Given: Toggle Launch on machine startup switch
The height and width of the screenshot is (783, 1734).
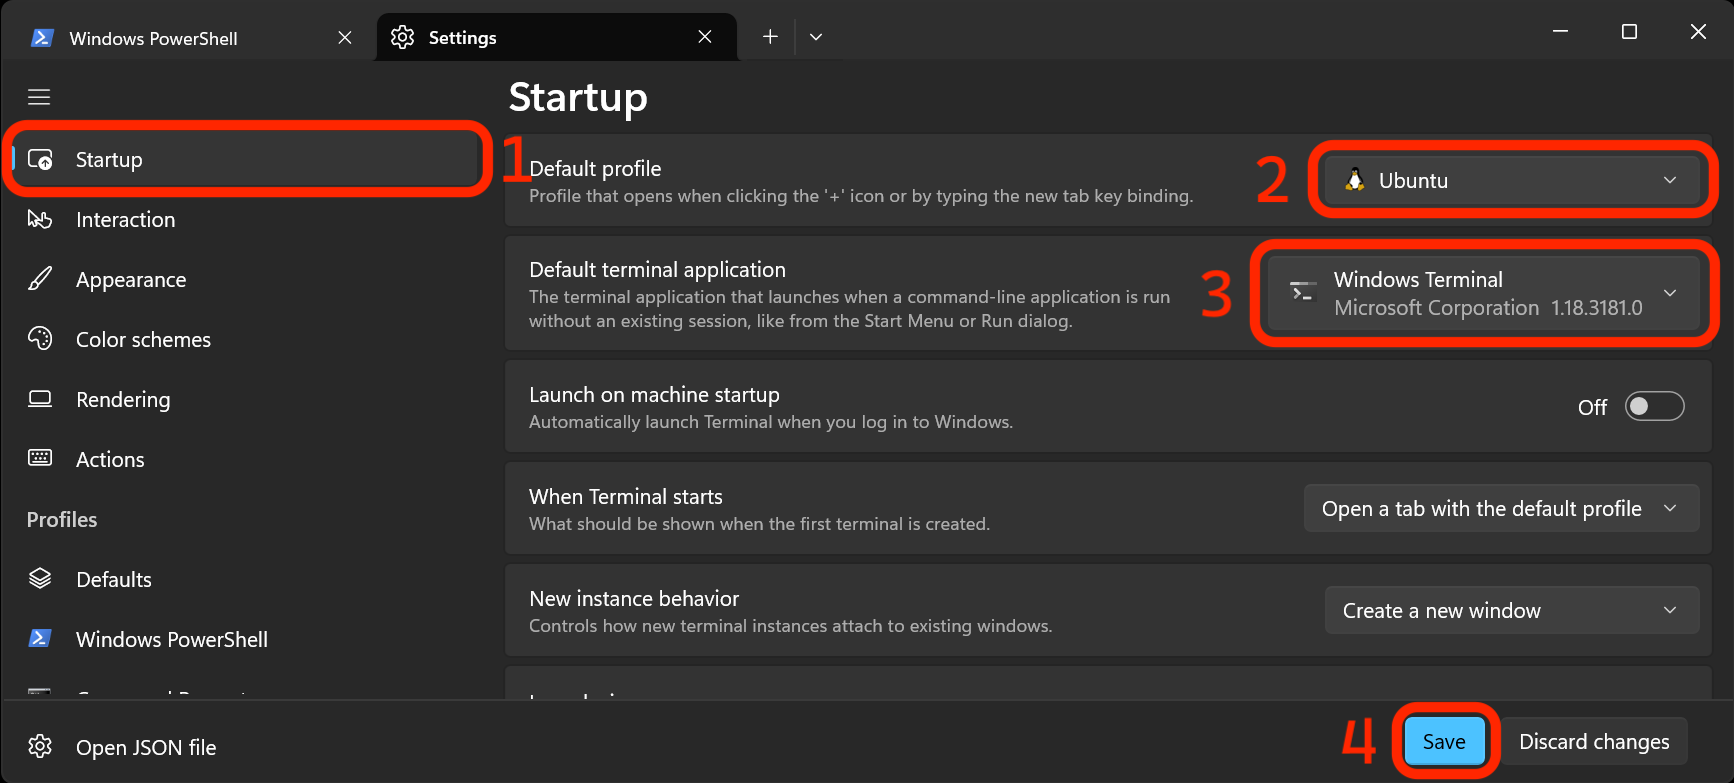Looking at the screenshot, I should click(x=1654, y=407).
